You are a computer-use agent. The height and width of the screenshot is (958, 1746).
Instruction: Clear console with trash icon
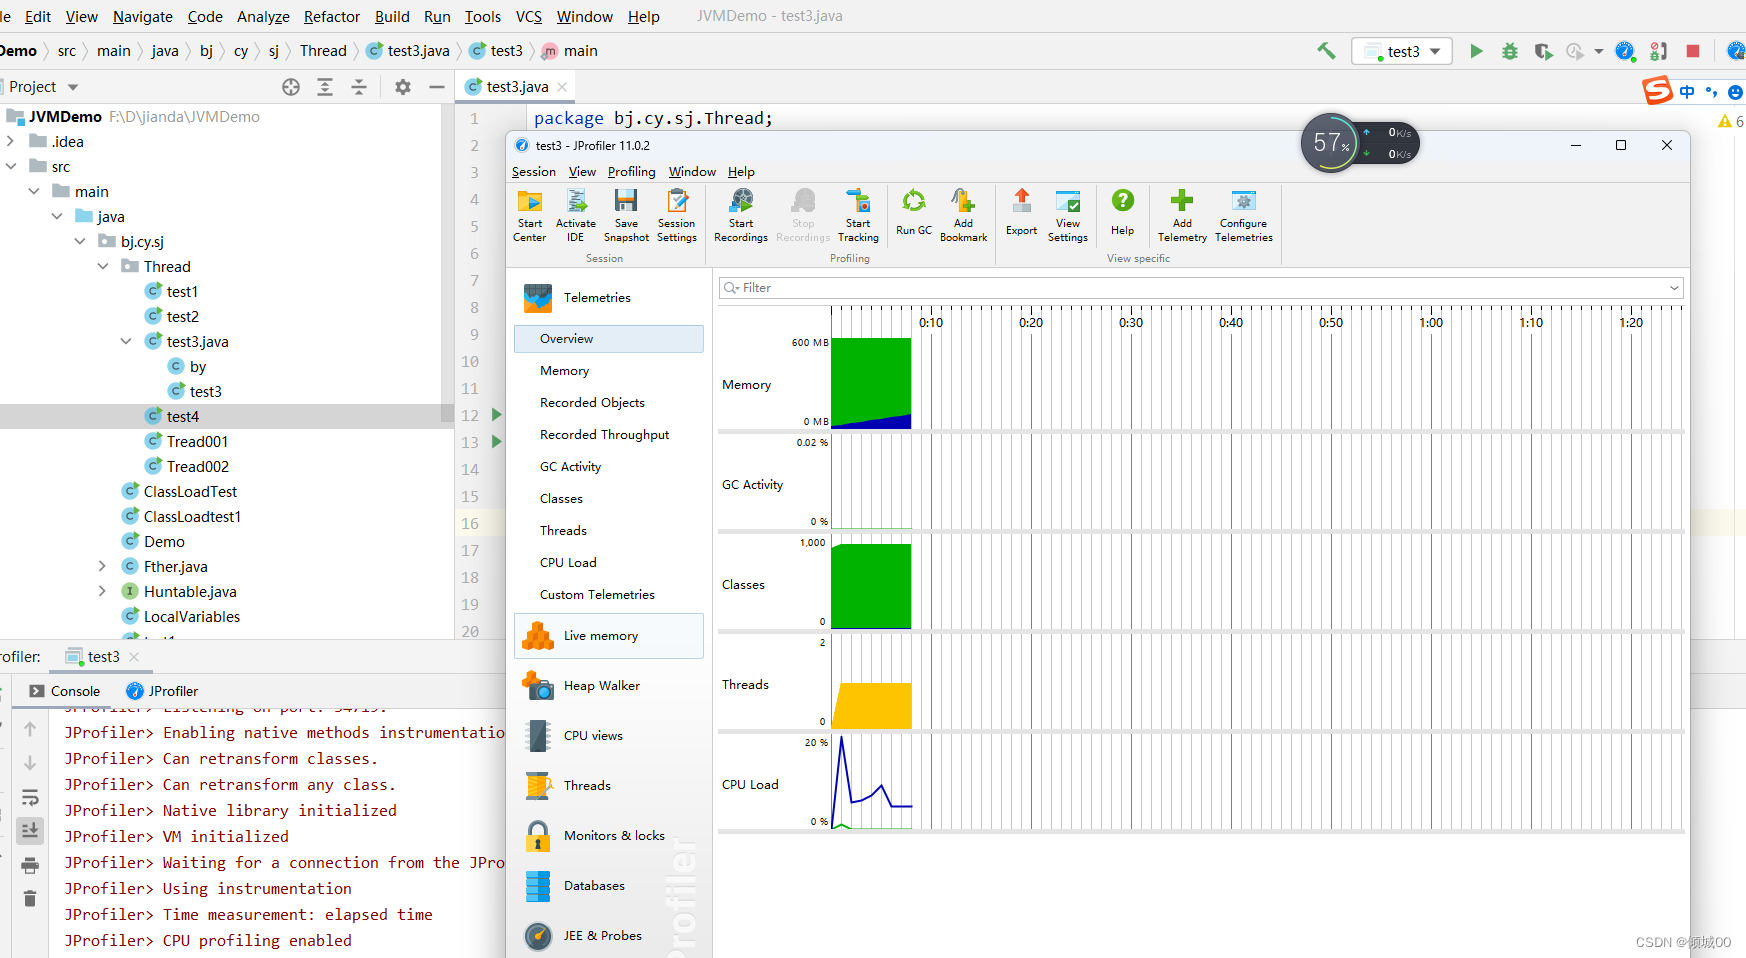coord(30,899)
